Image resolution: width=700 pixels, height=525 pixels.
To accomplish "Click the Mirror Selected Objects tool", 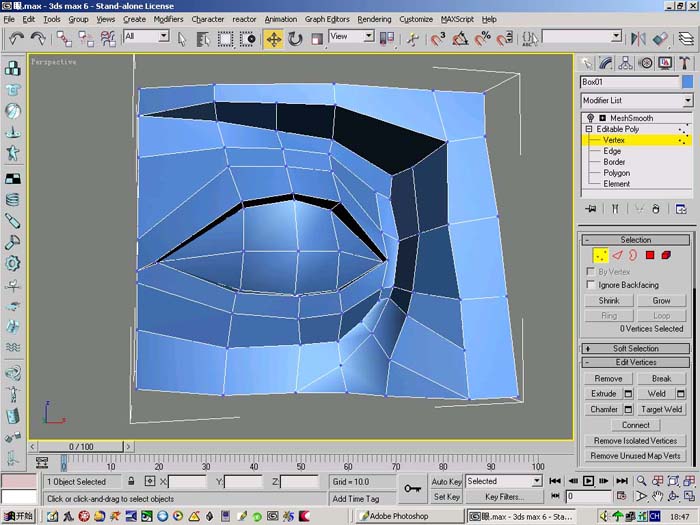I will [x=638, y=39].
